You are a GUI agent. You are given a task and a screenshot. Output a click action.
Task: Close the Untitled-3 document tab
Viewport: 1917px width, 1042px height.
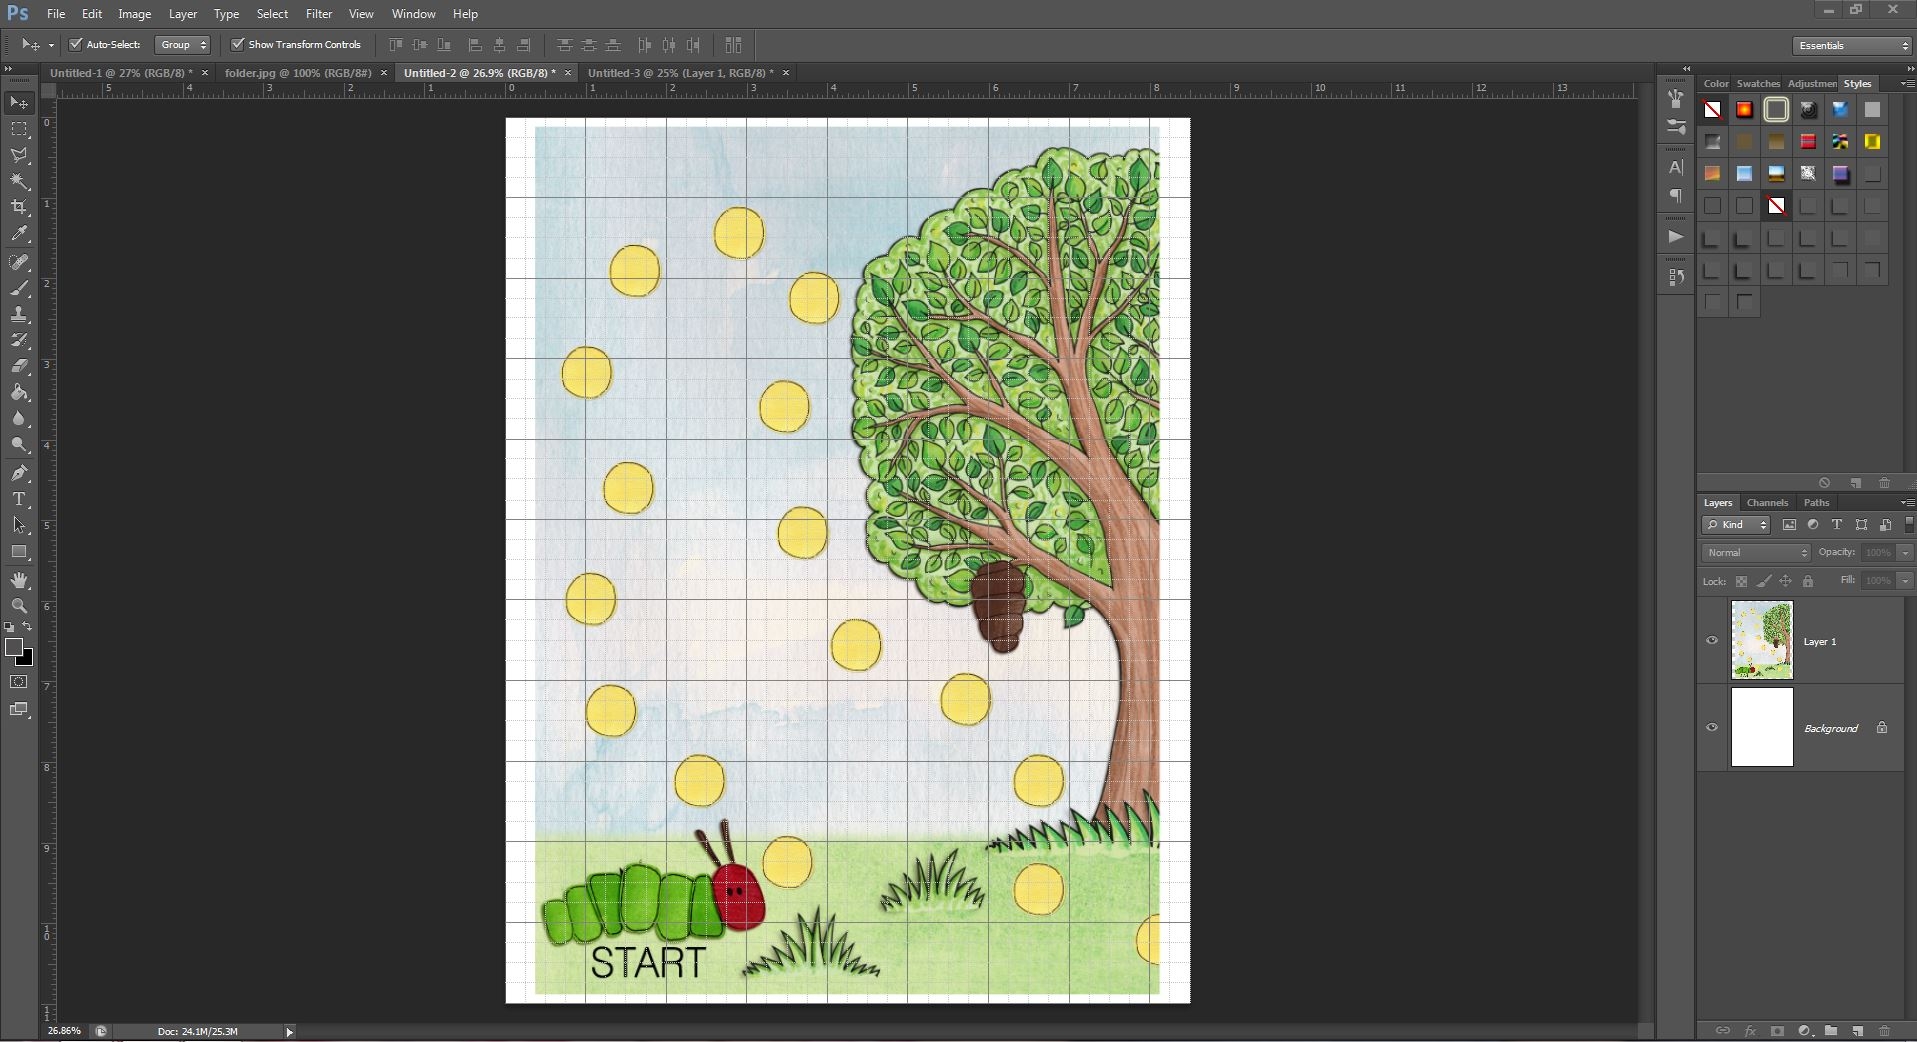[x=786, y=73]
